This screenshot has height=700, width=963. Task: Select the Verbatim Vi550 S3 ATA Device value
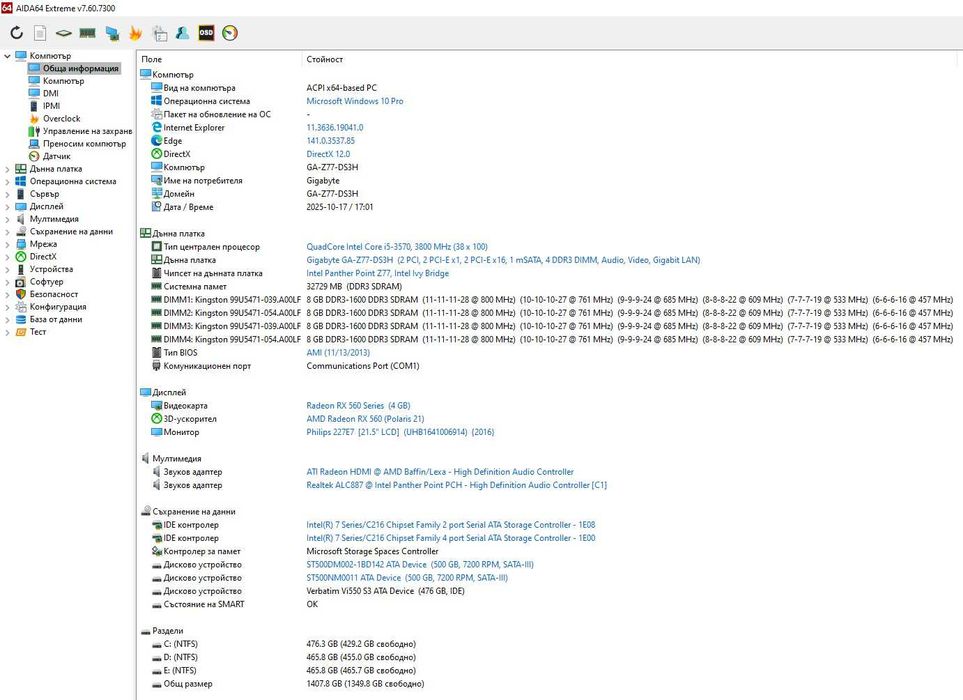[385, 591]
